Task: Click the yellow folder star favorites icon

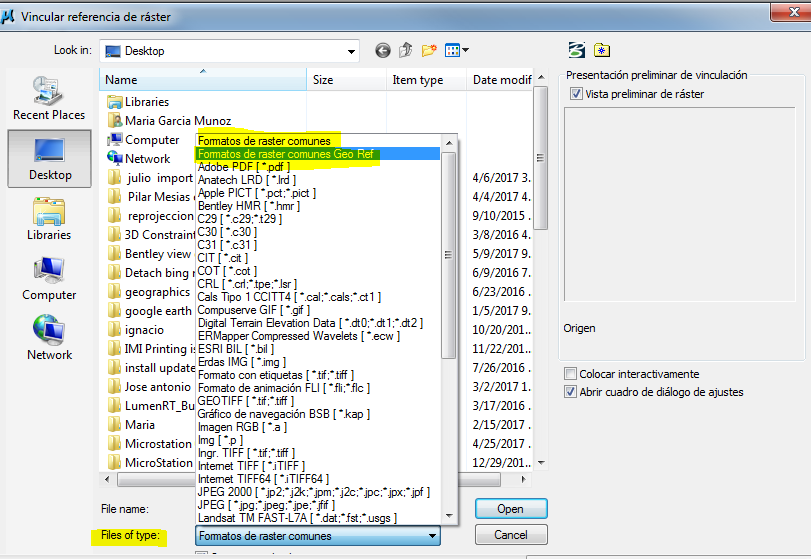Action: [x=602, y=50]
